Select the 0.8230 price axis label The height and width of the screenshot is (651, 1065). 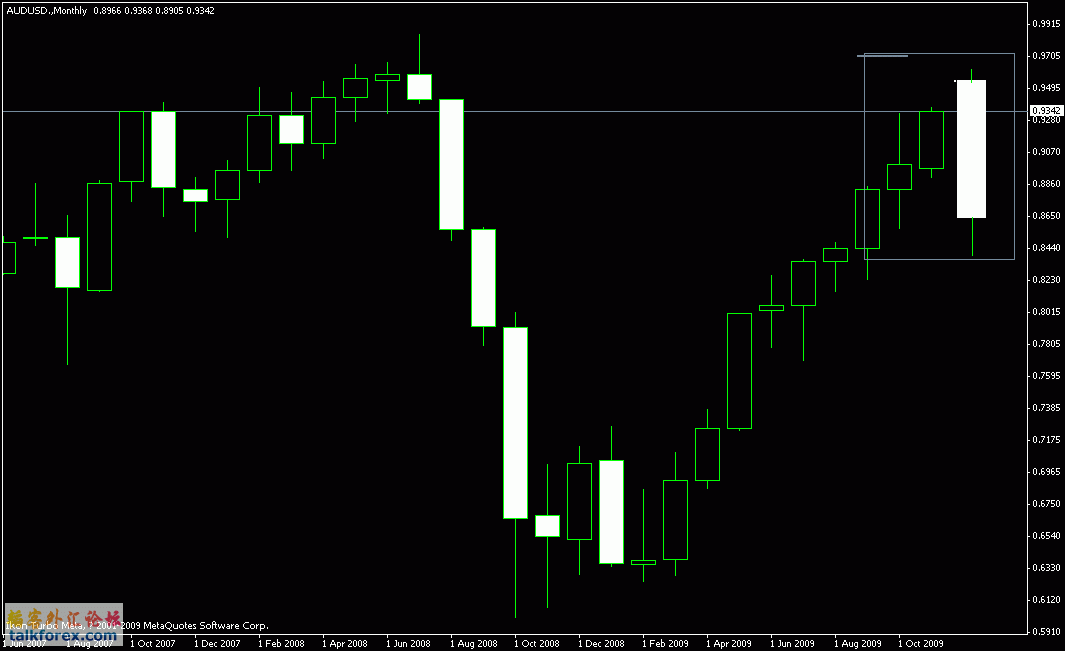[1046, 279]
